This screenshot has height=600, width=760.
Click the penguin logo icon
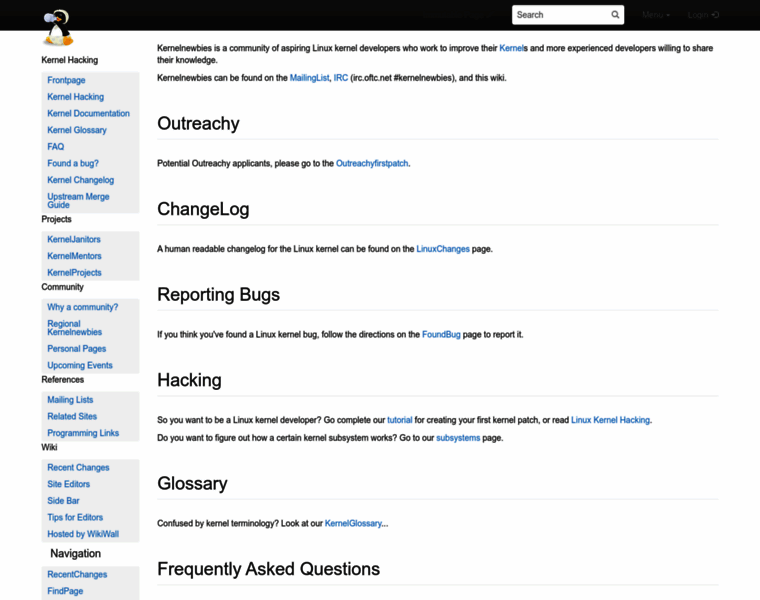coord(58,27)
